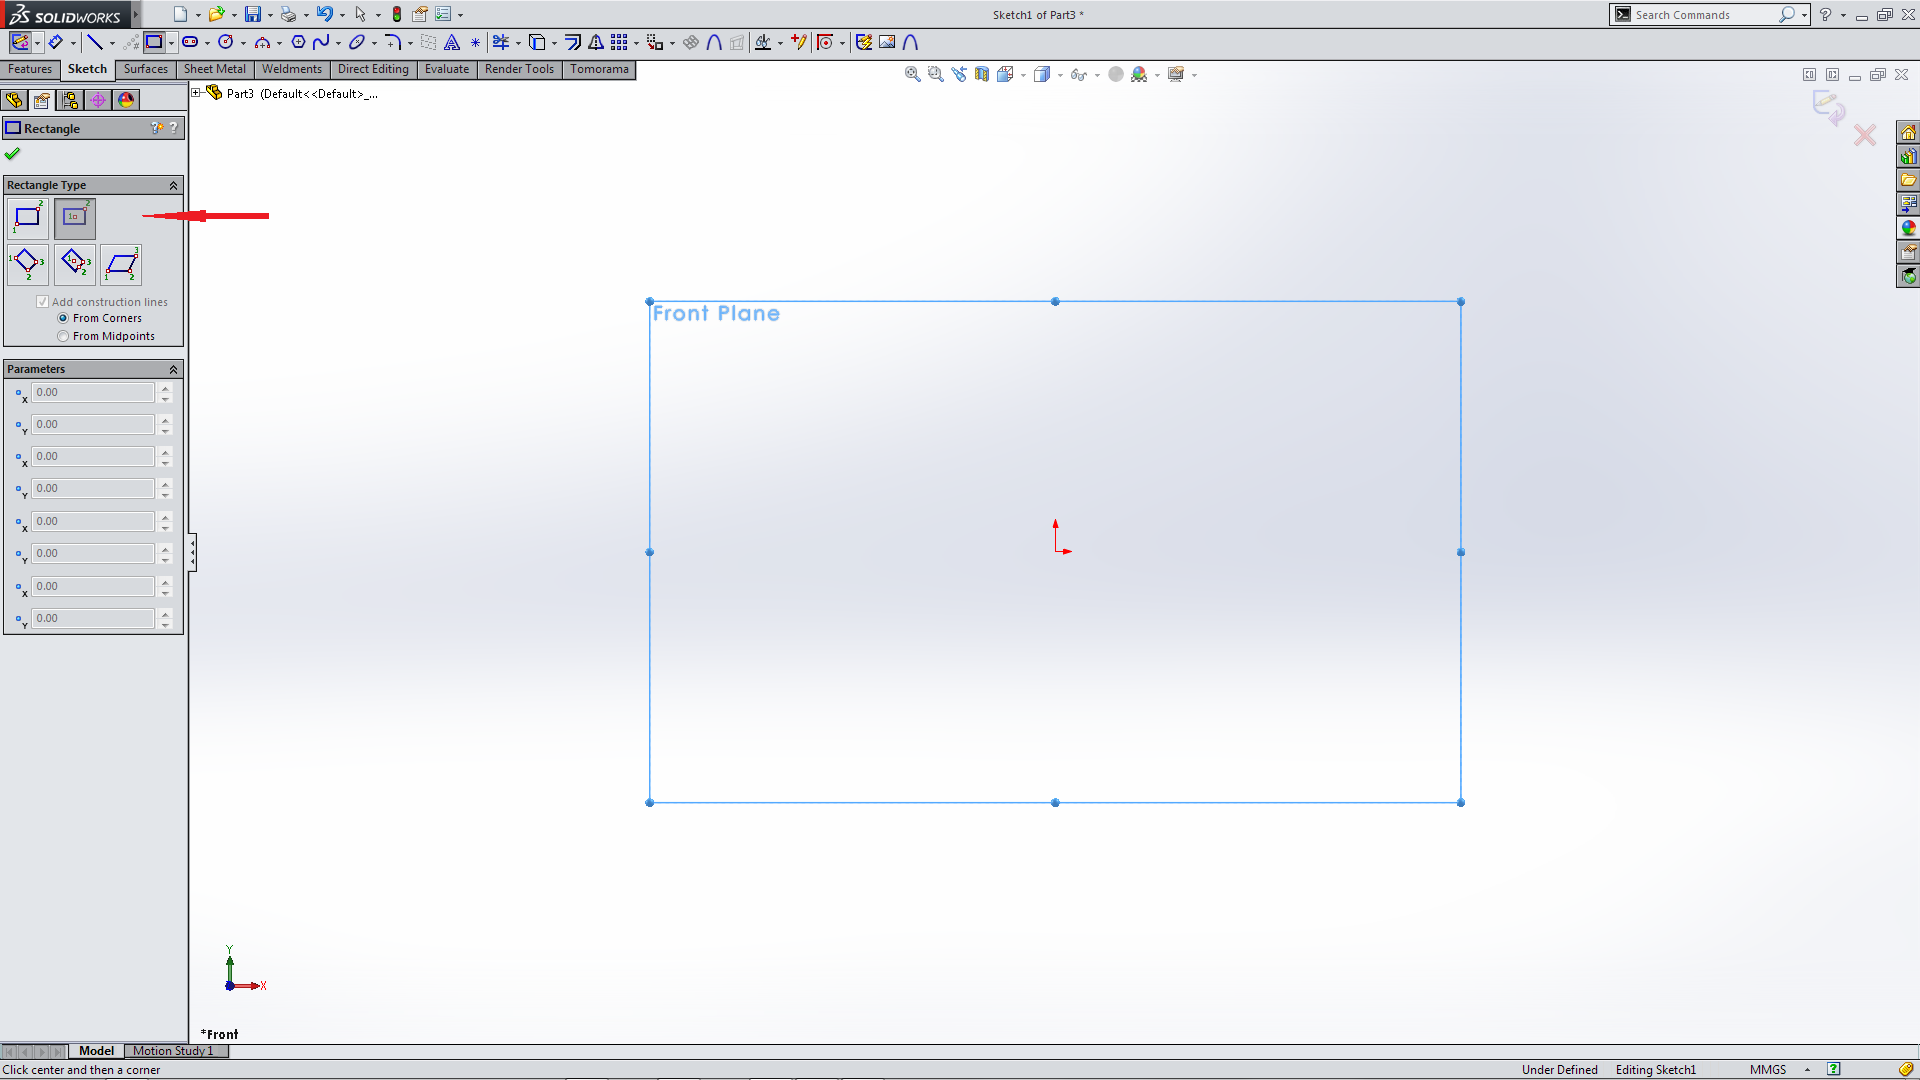
Task: Open Appearances color wheel in right pane
Action: click(x=1908, y=228)
